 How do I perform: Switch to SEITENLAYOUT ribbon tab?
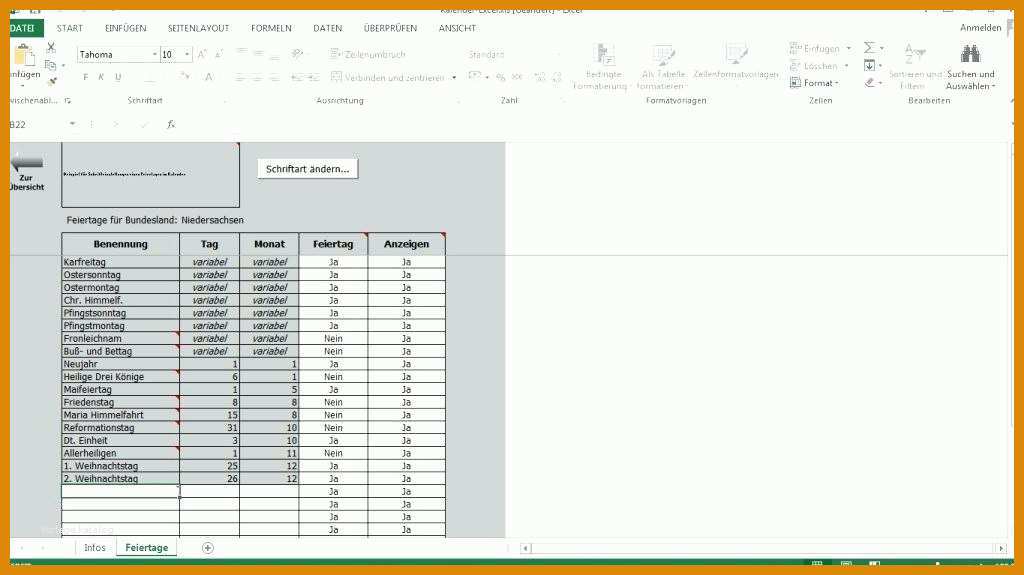pos(199,28)
